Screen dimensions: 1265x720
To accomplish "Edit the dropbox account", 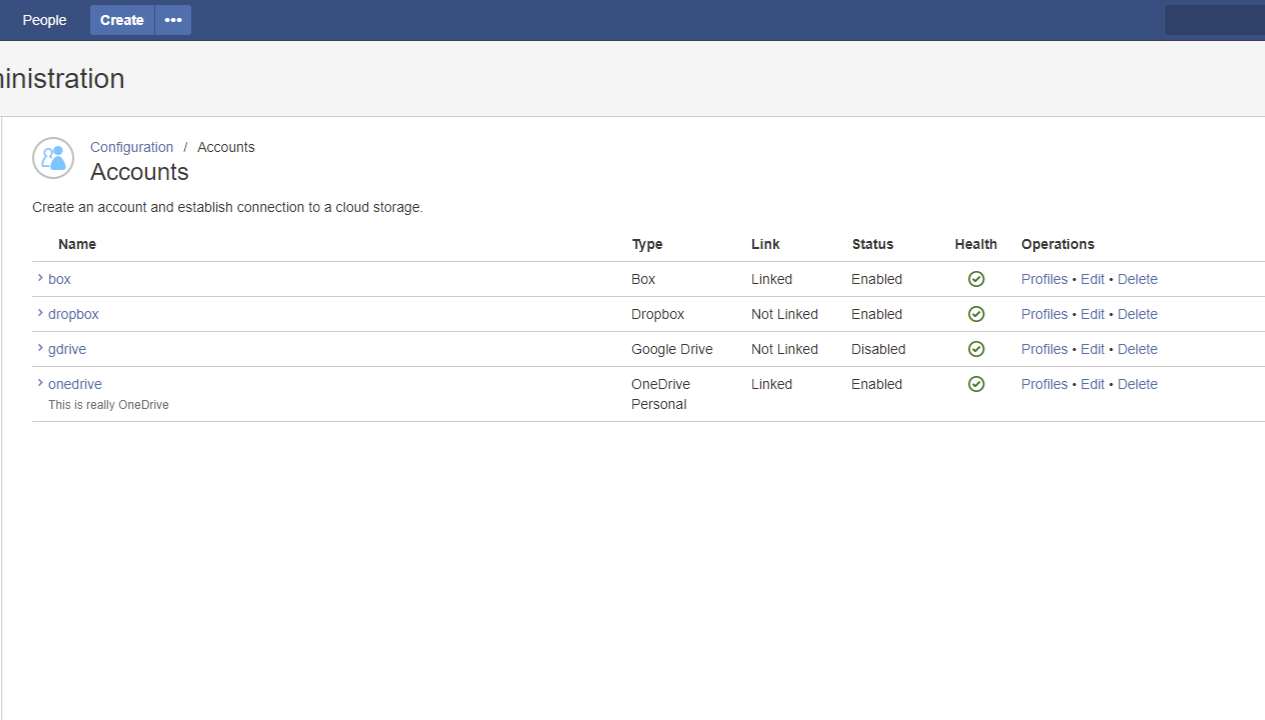I will [1092, 314].
